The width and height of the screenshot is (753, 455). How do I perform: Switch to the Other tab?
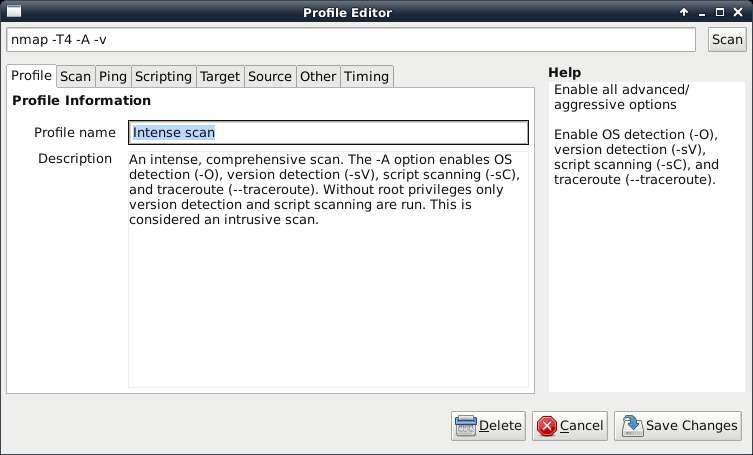coord(318,76)
